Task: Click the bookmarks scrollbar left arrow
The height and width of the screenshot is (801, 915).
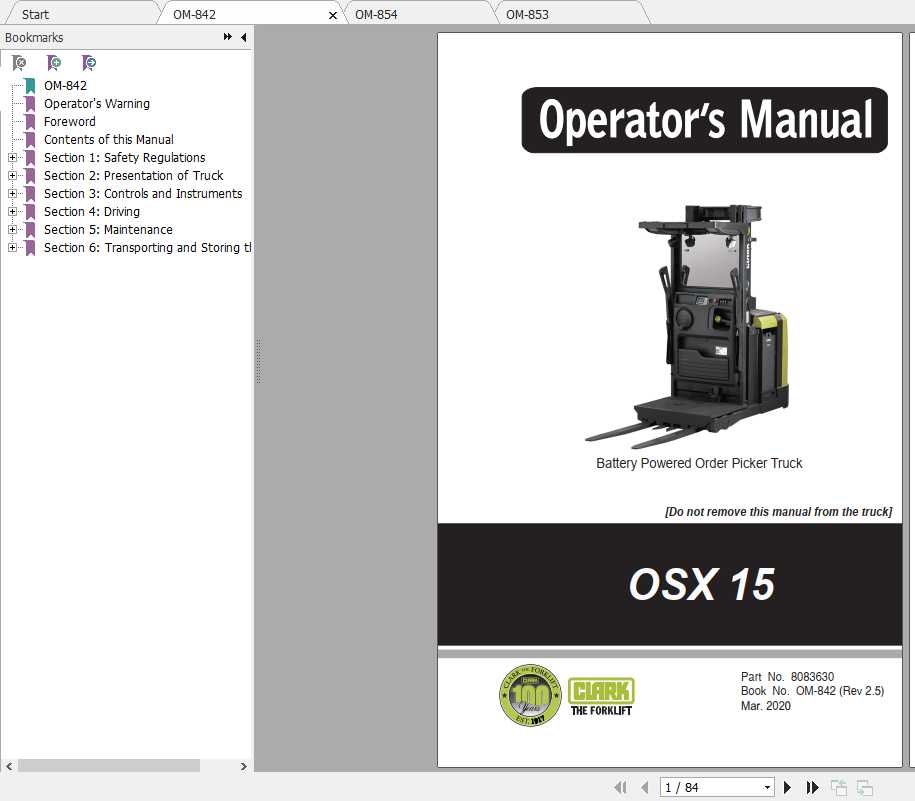Action: click(x=9, y=767)
